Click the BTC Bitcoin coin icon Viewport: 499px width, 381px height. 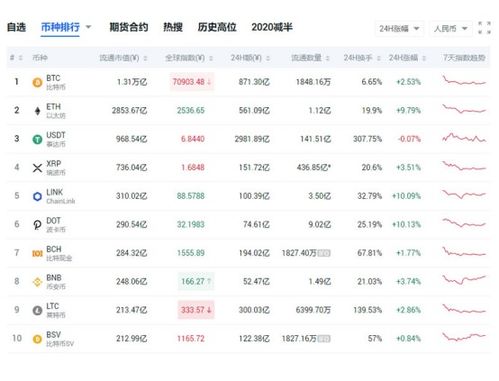click(x=37, y=82)
